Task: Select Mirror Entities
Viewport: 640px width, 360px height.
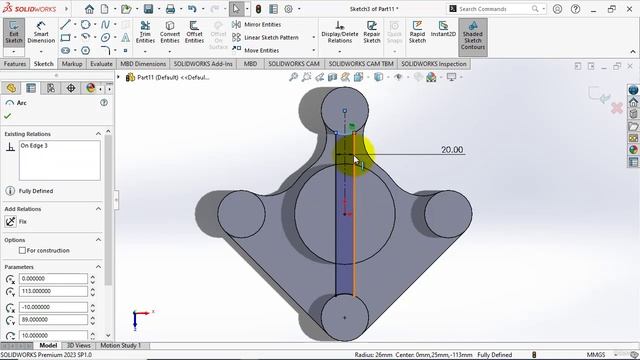Action: [x=257, y=24]
